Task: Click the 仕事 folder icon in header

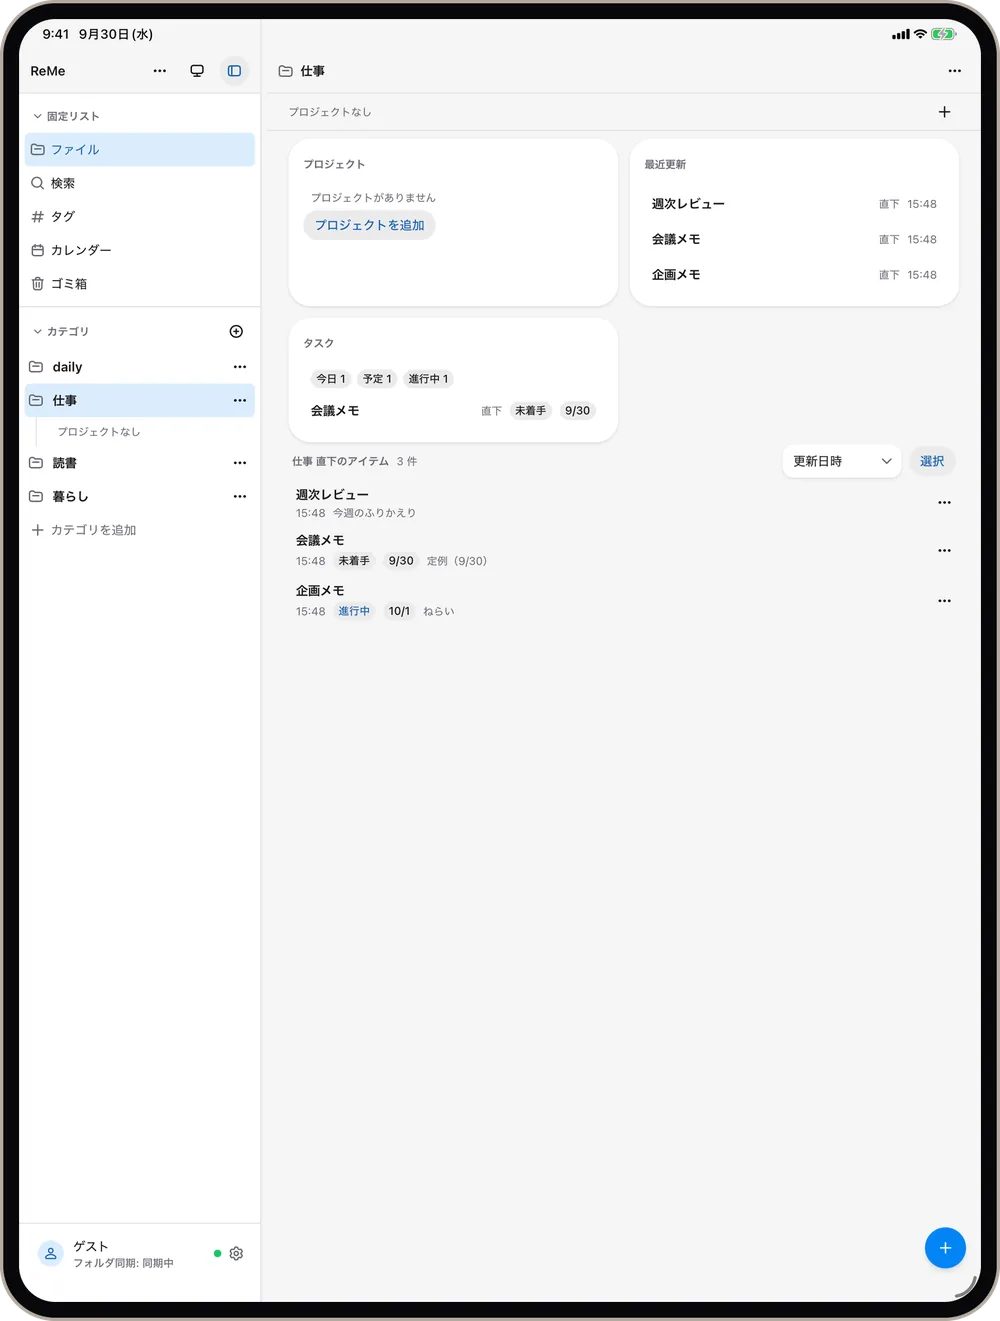Action: coord(285,71)
